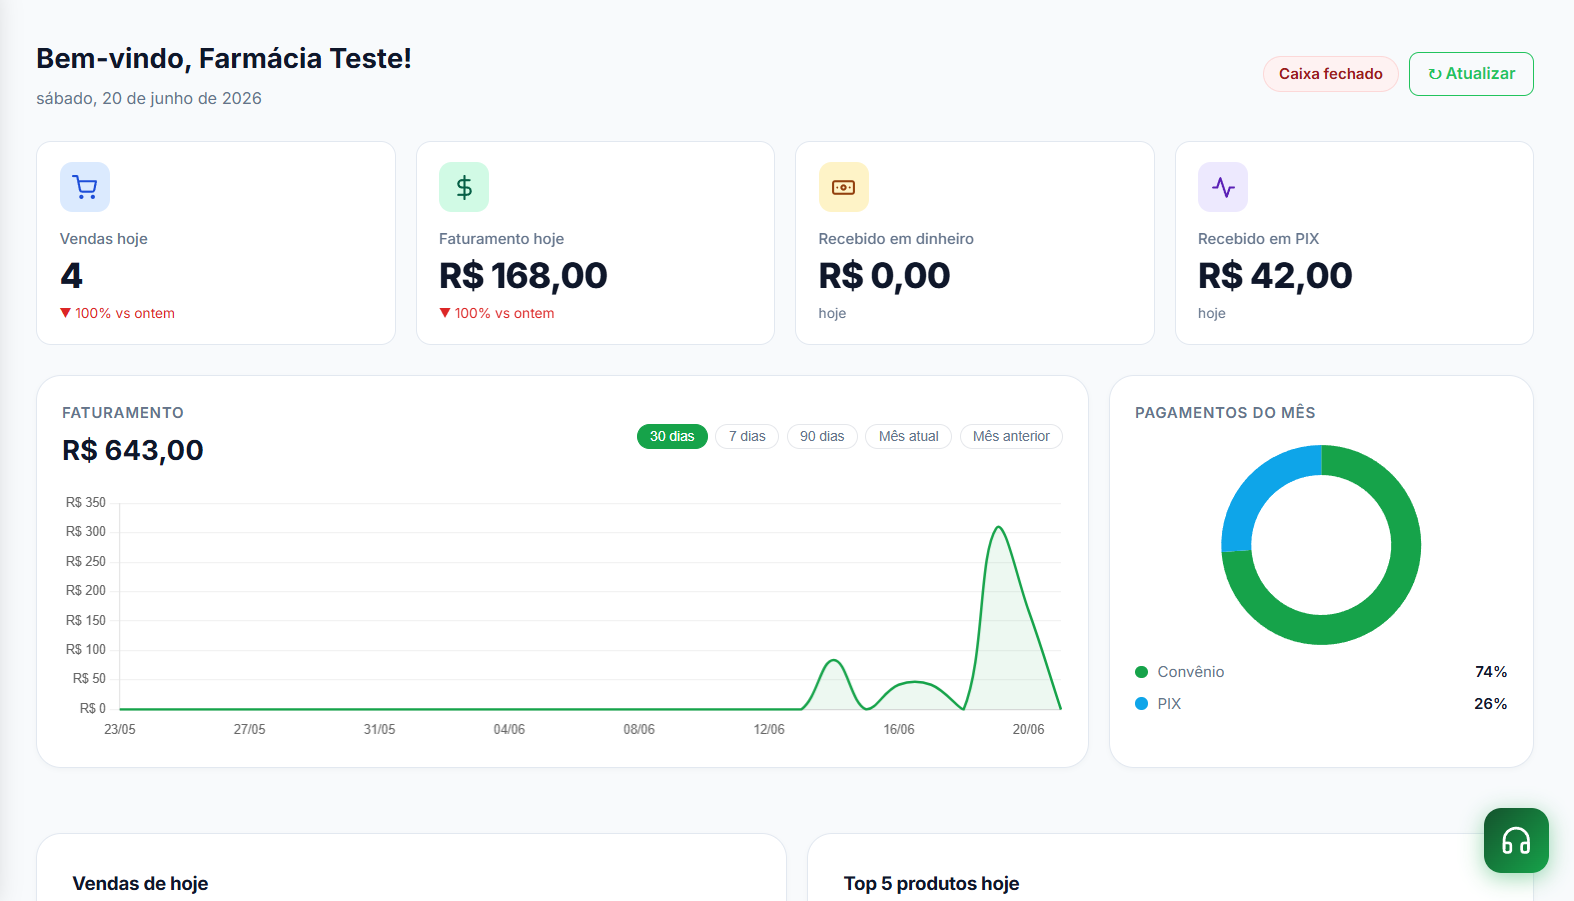This screenshot has height=901, width=1574.
Task: Switch chart to 90 dias
Action: [822, 436]
